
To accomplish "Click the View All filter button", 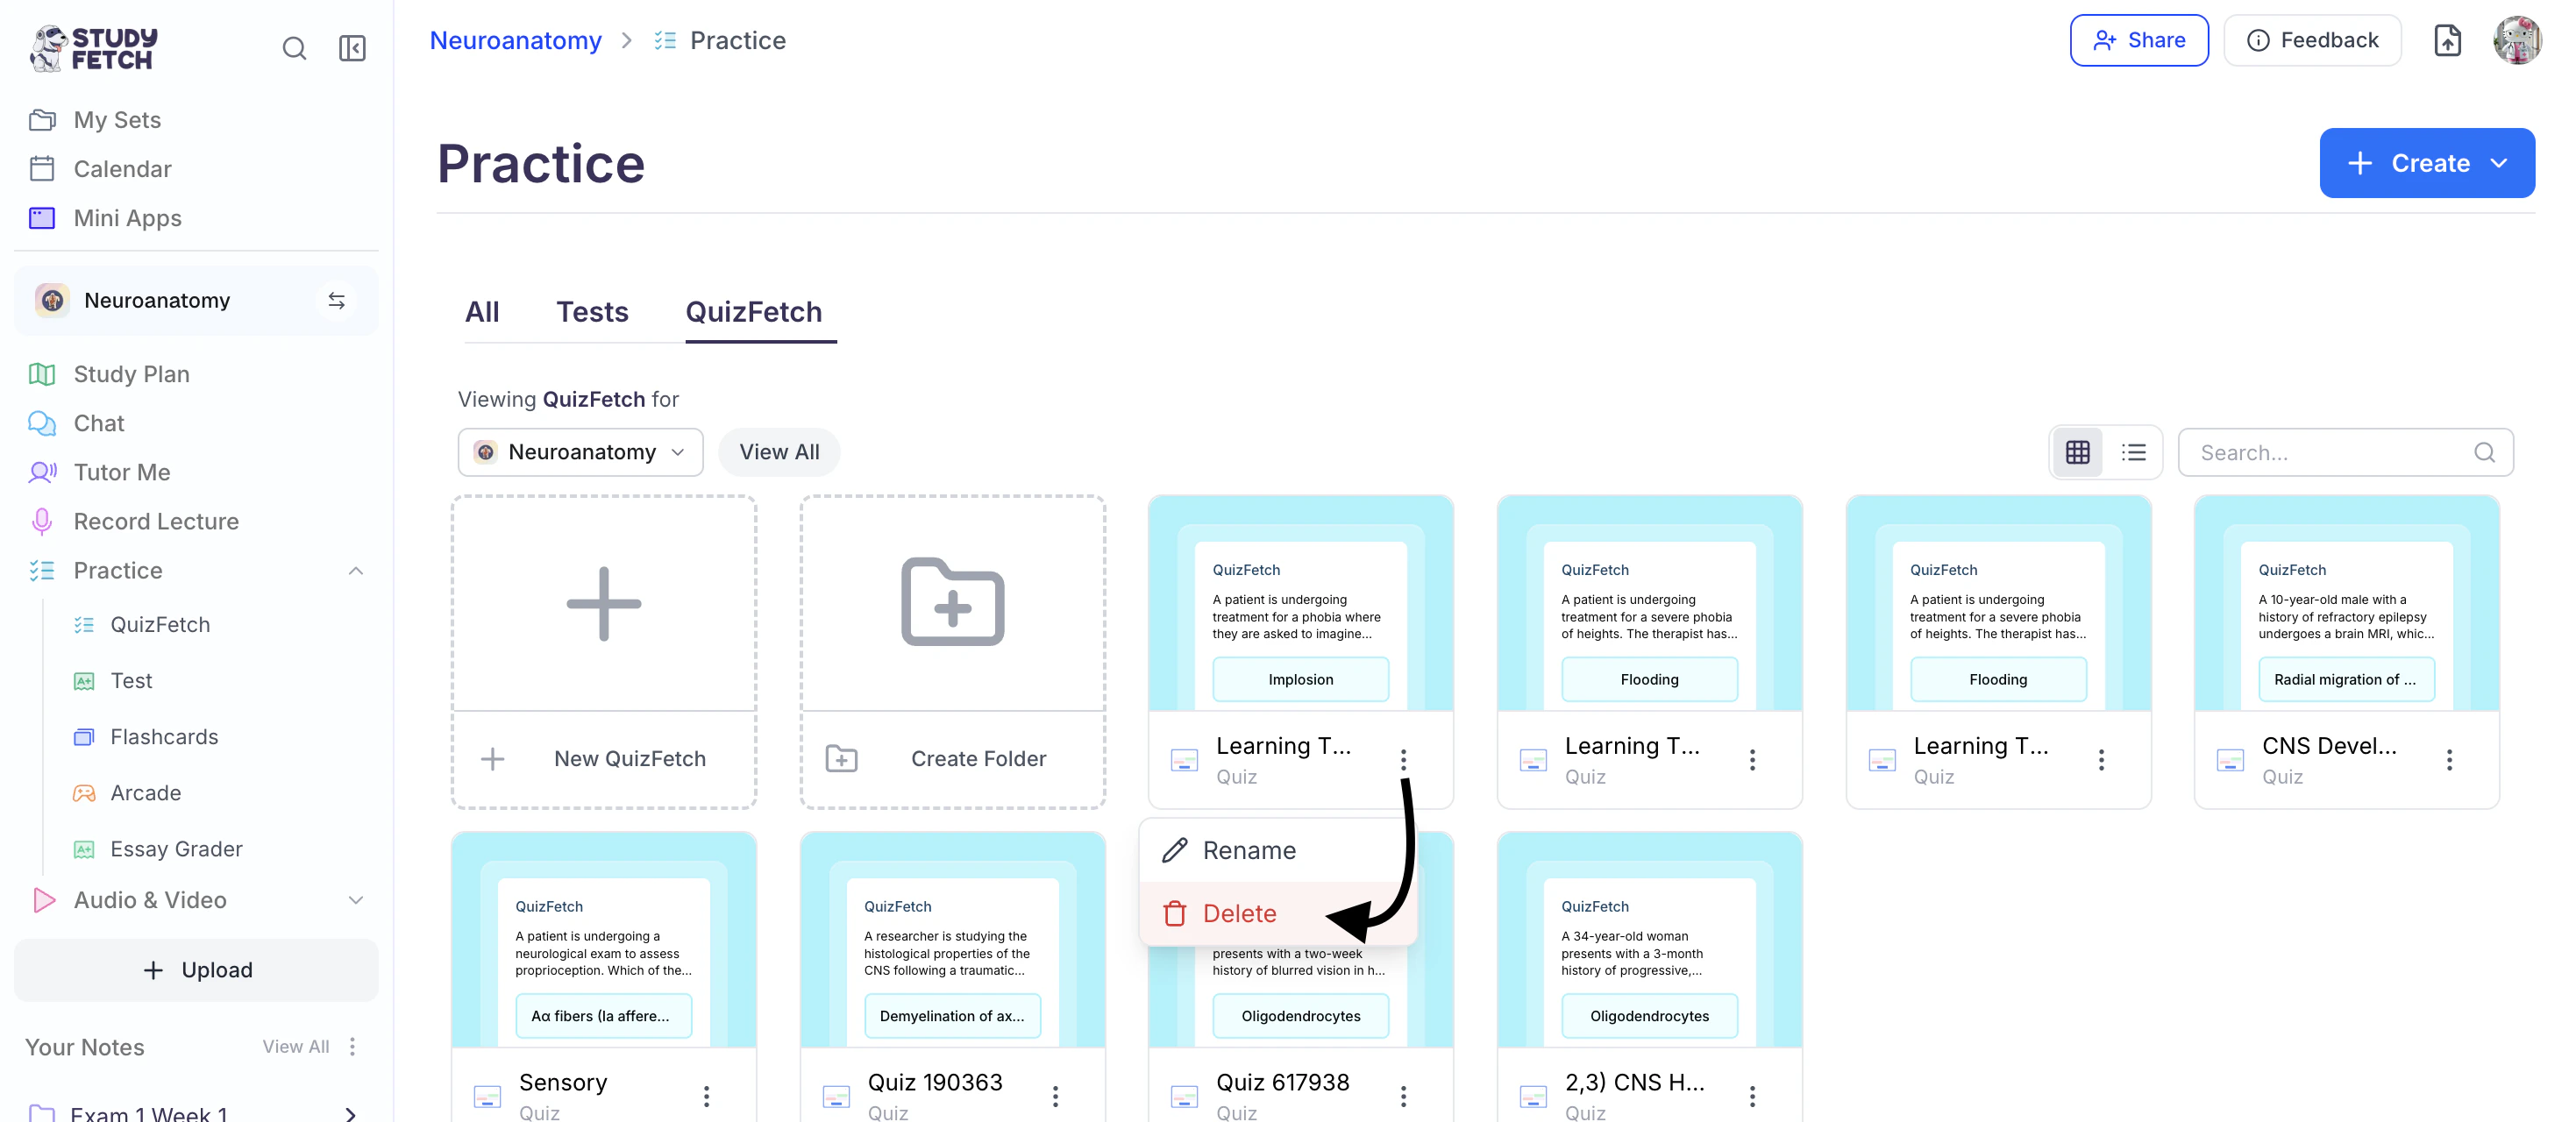I will click(779, 452).
